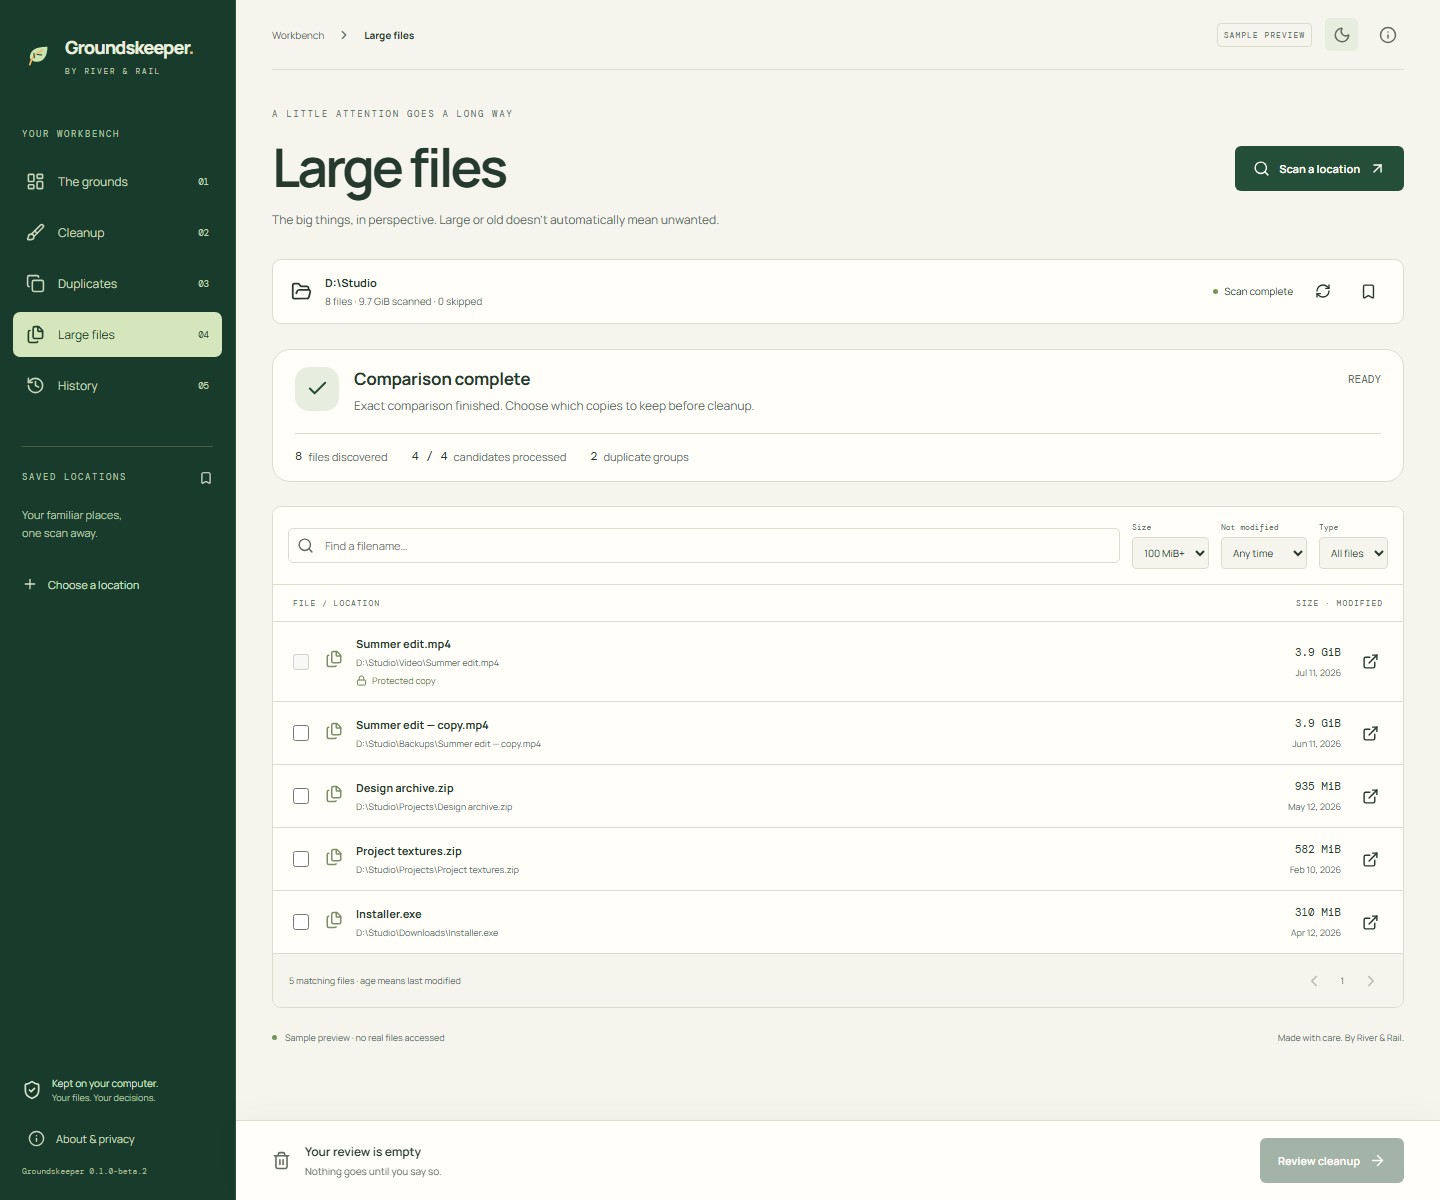Viewport: 1440px width, 1200px height.
Task: Open Design archive.zip external link icon
Action: click(x=1371, y=796)
